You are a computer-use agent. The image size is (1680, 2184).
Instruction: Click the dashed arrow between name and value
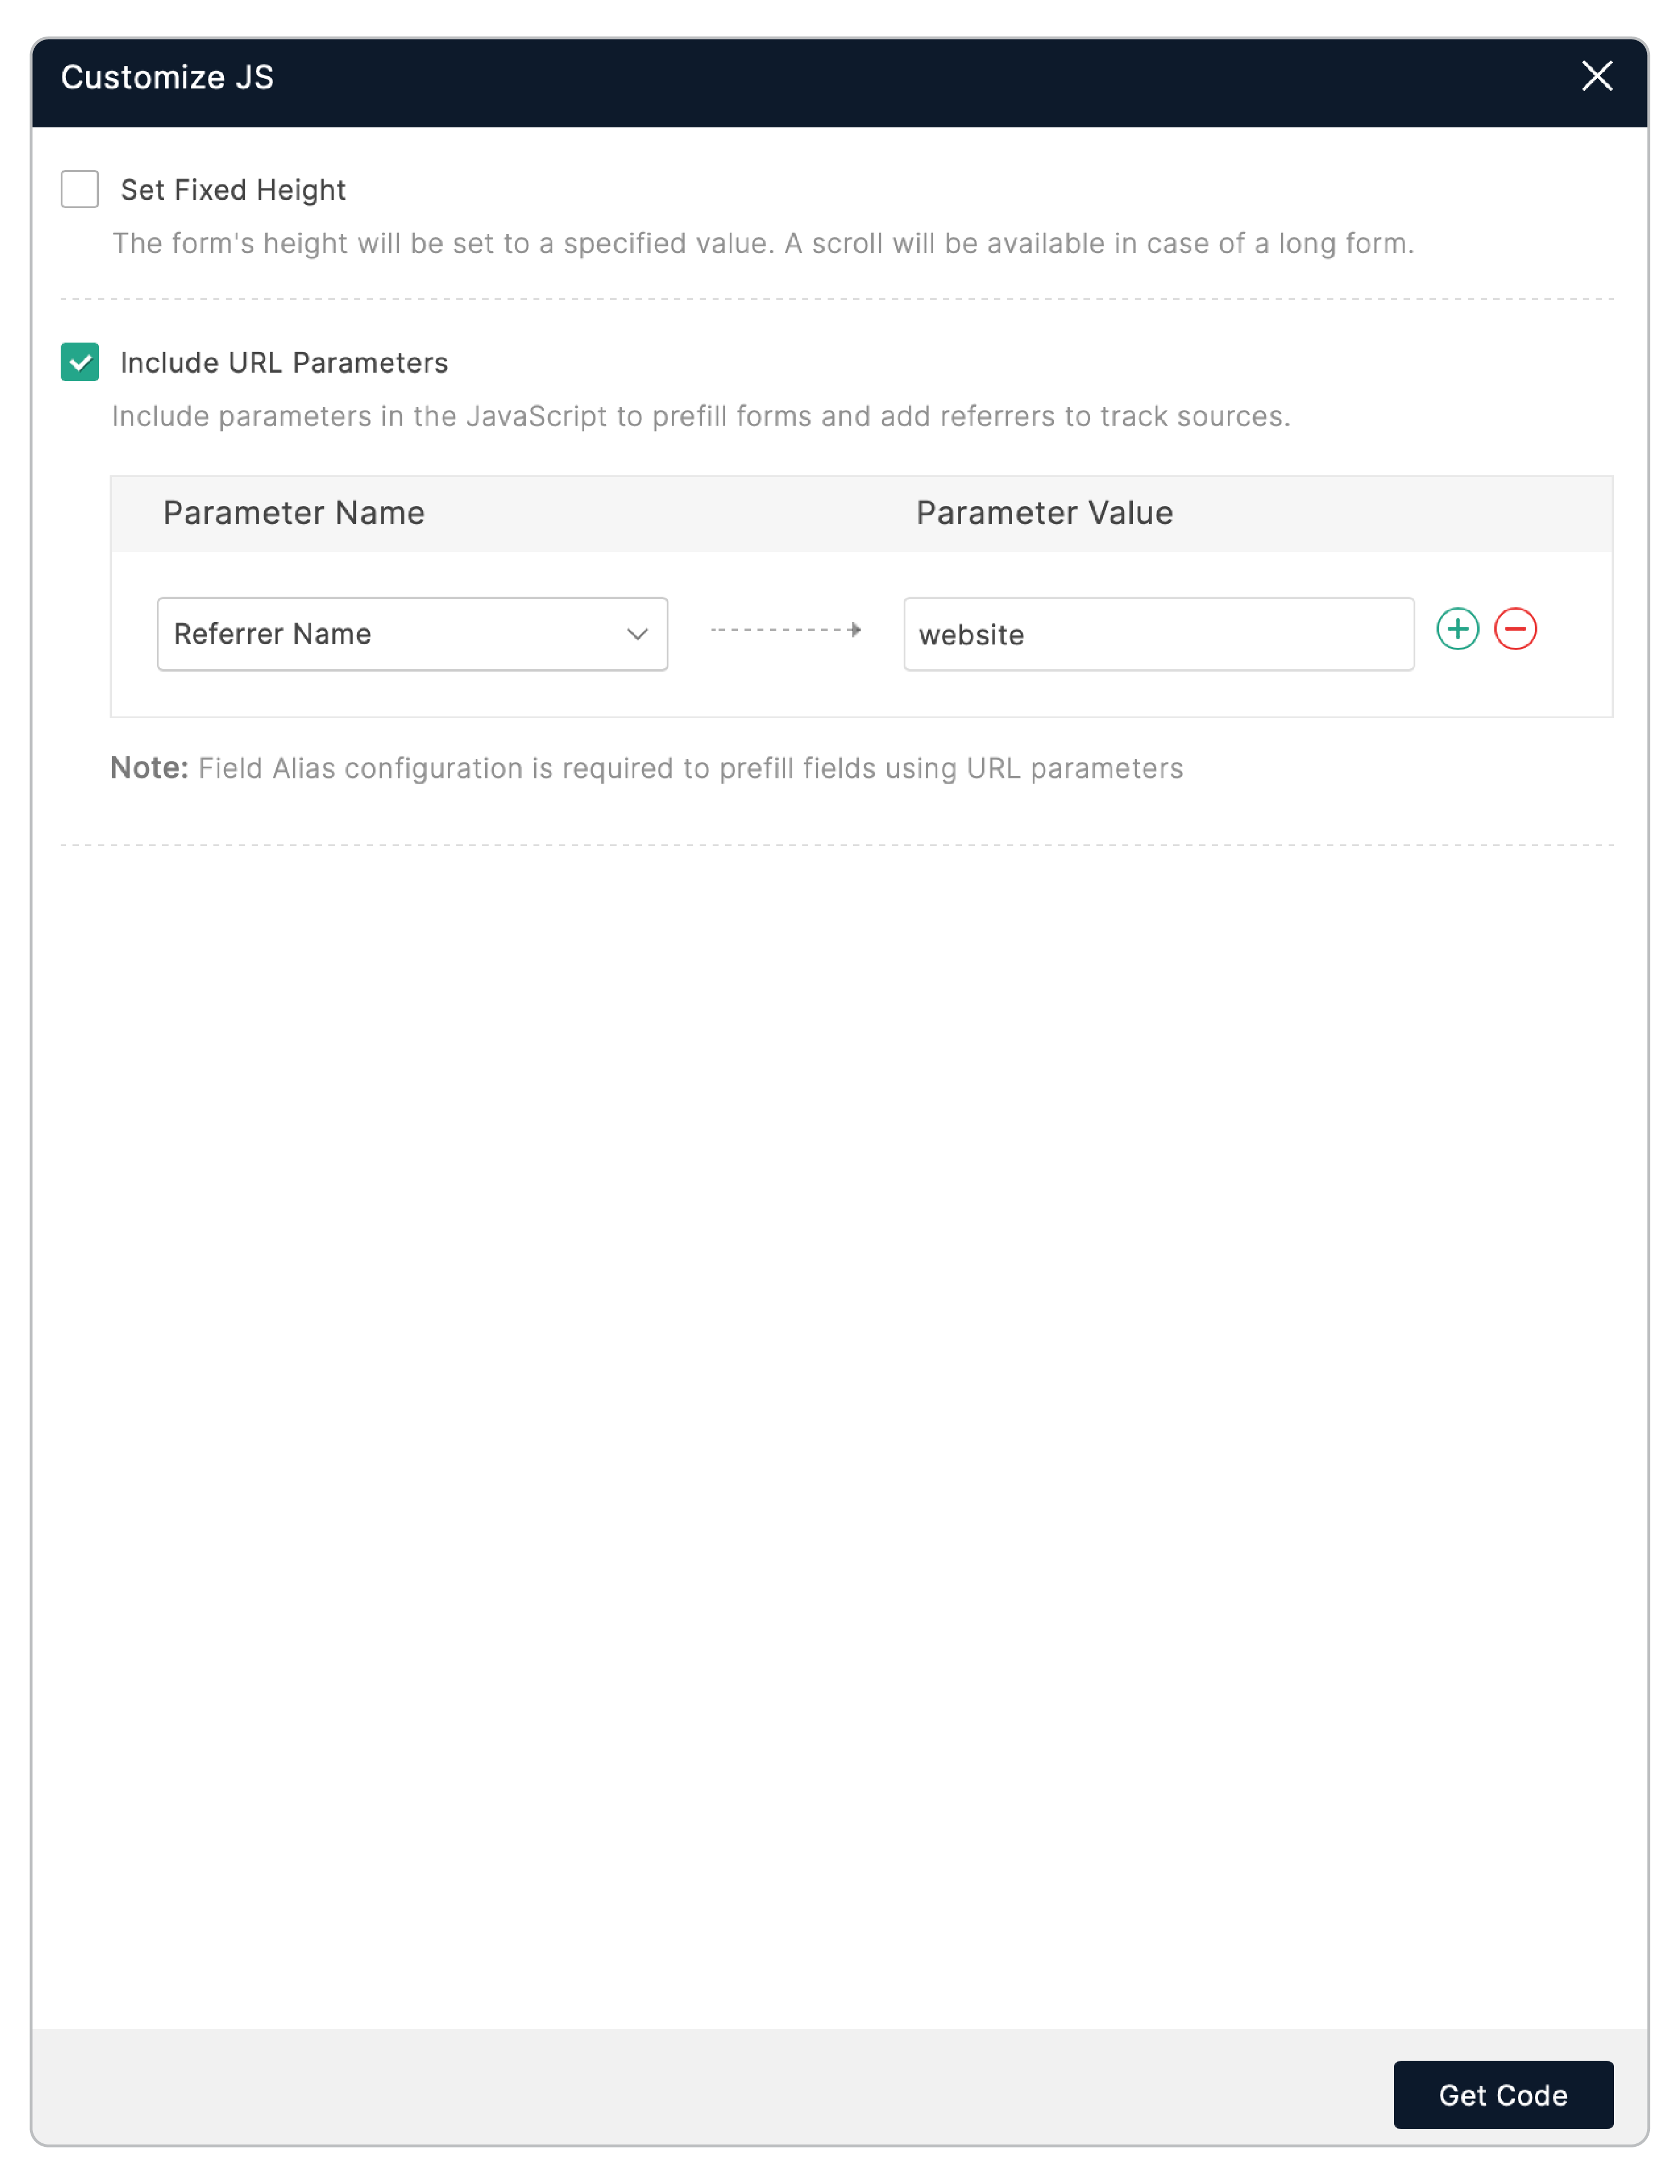(x=786, y=630)
